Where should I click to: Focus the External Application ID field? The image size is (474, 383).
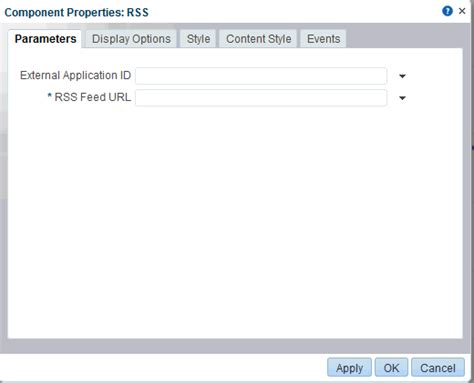tap(261, 76)
